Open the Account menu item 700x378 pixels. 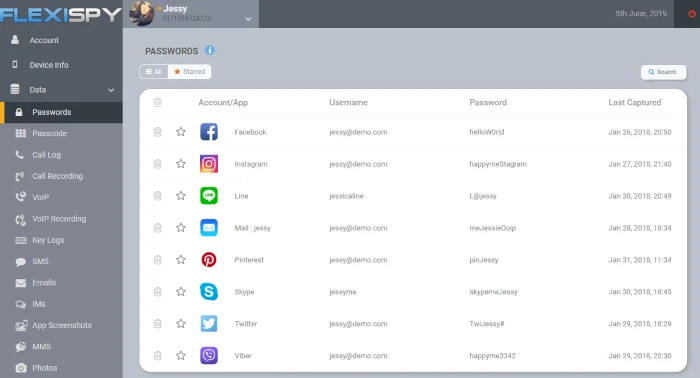point(61,40)
